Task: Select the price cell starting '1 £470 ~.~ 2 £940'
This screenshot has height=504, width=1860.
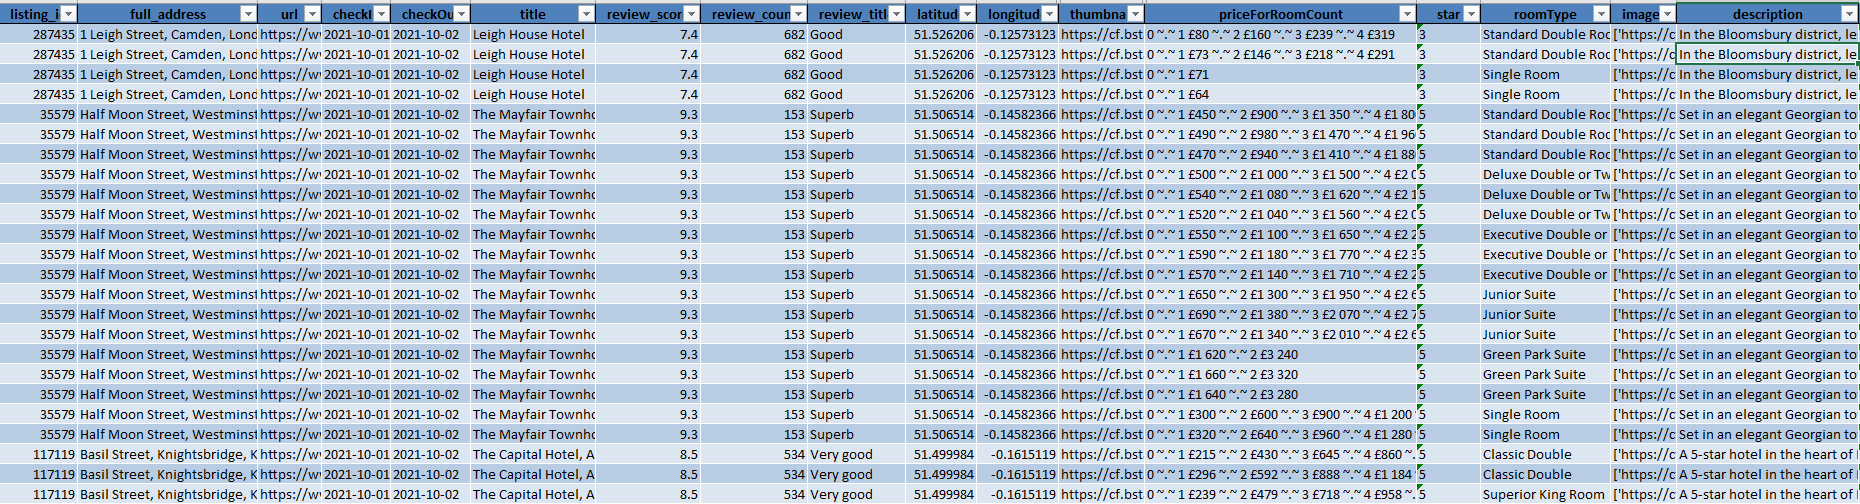Action: [1281, 154]
